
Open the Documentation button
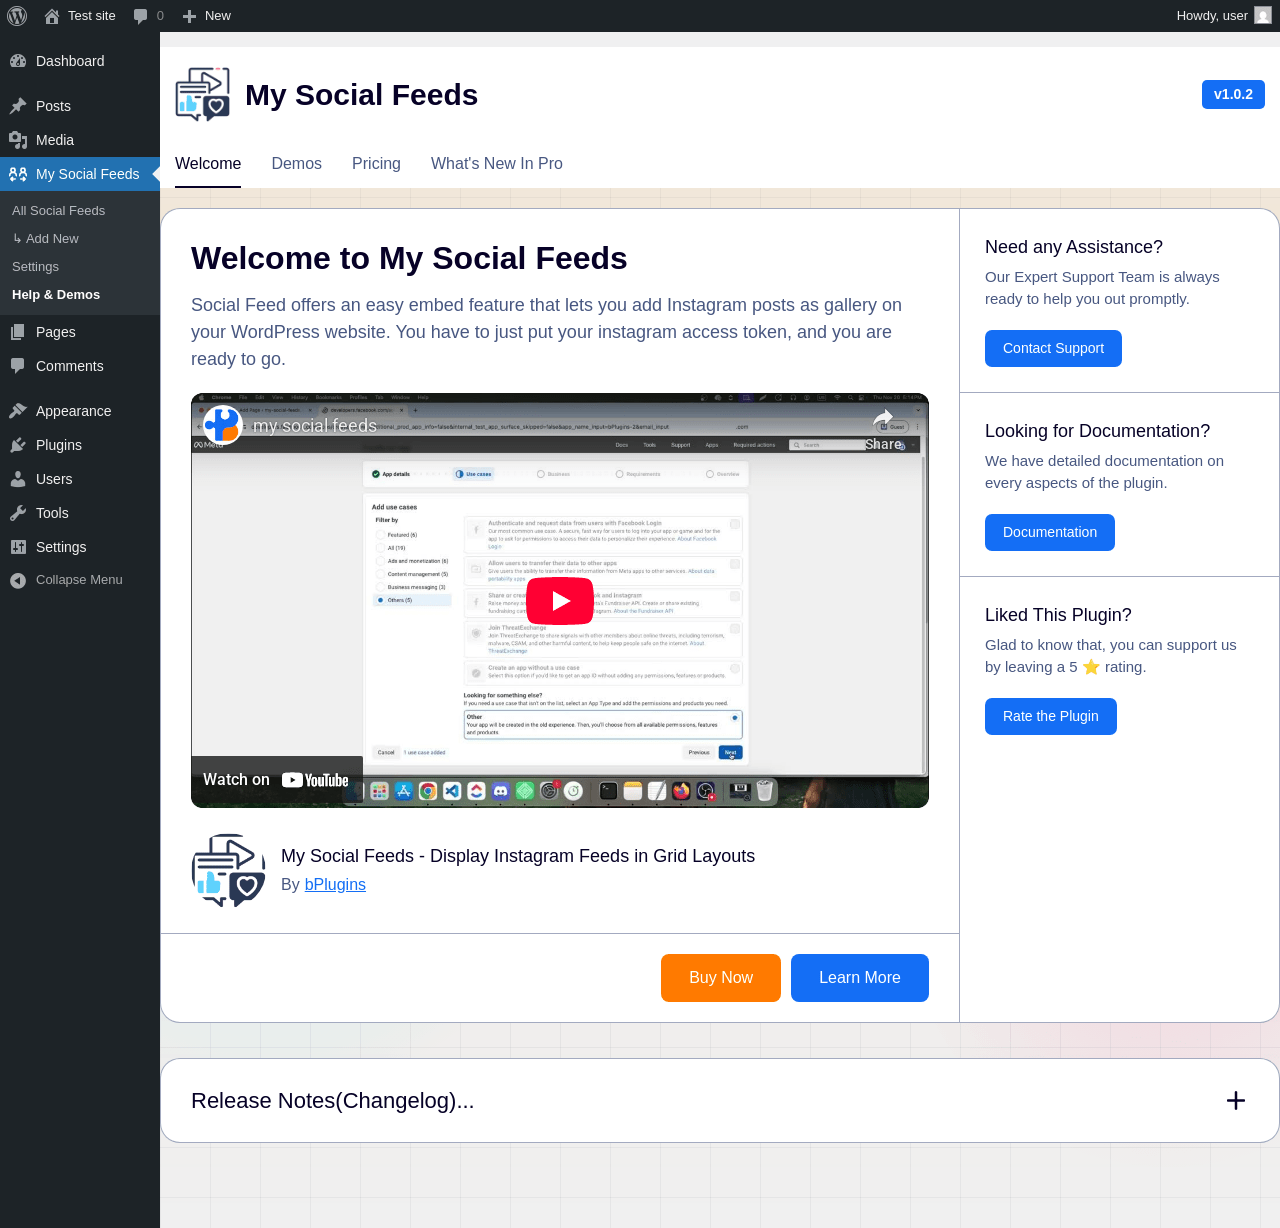[x=1050, y=532]
